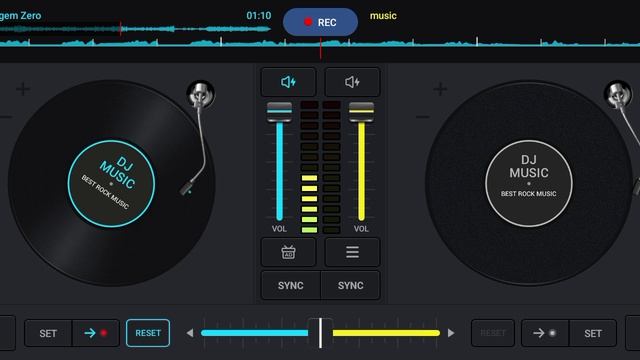Screen dimensions: 640x360
Task: Click the right yellow VOL slider handle
Action: (x=361, y=111)
